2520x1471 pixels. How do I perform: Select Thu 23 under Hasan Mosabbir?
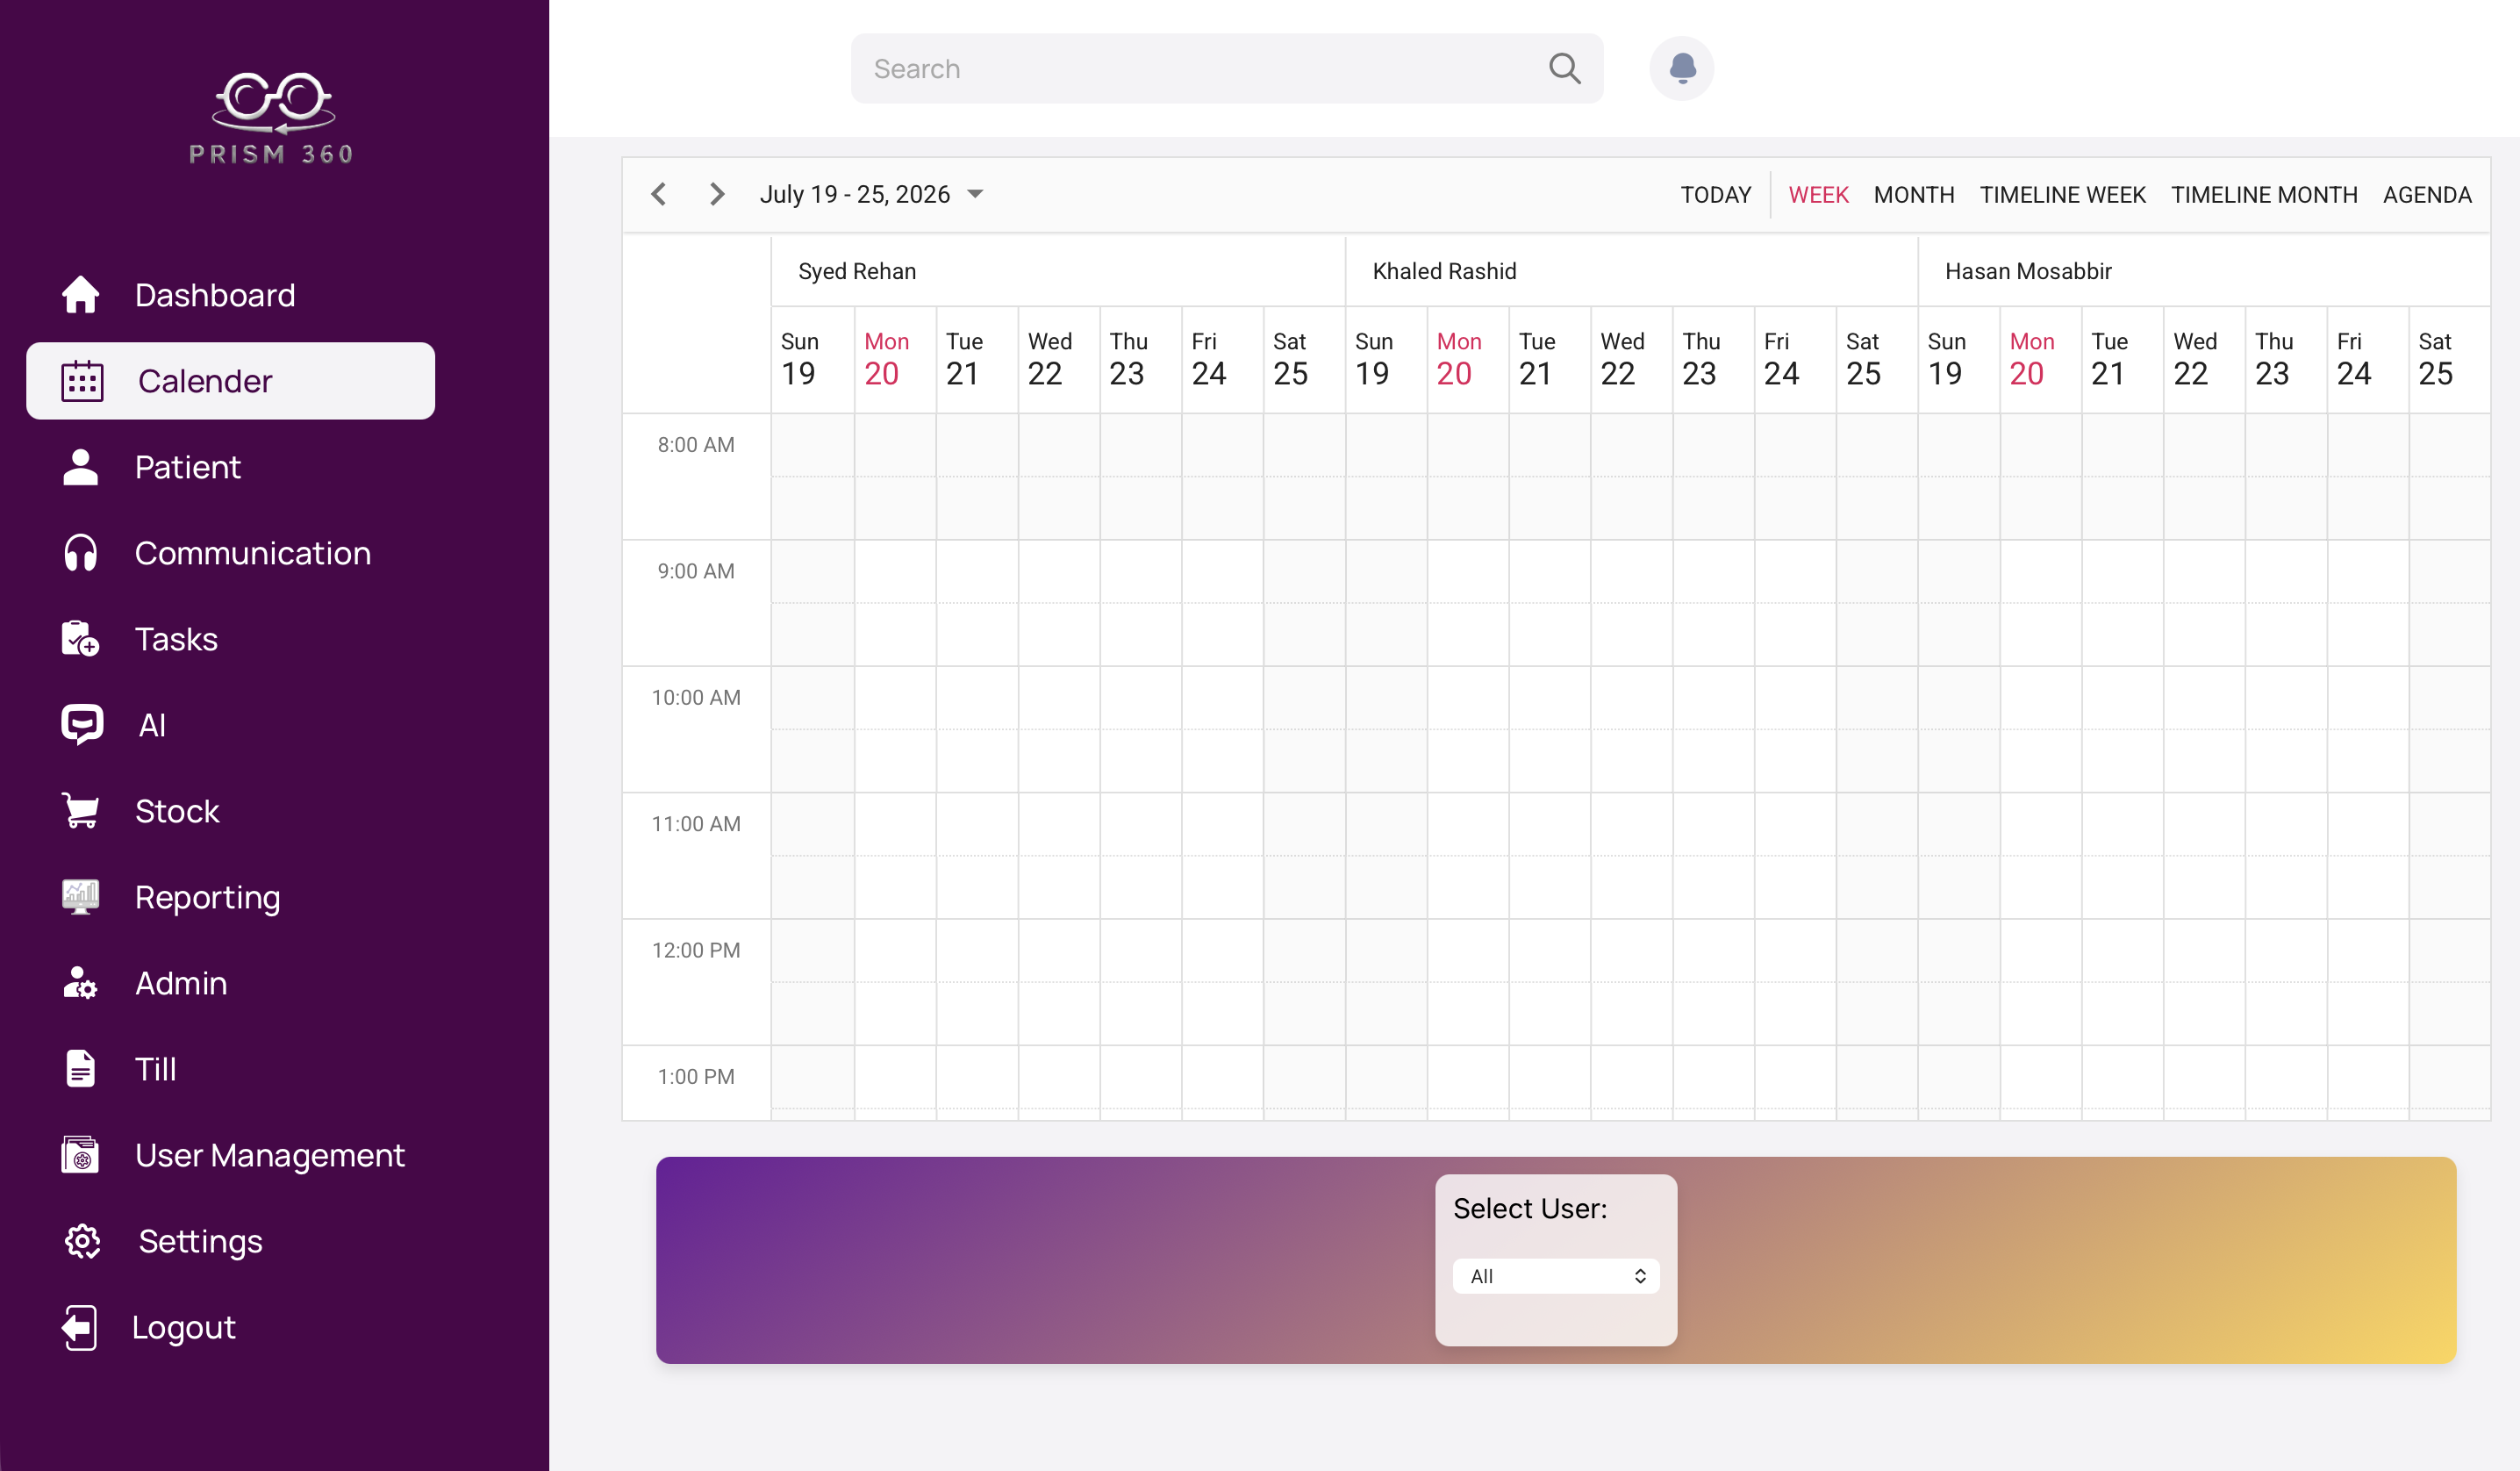tap(2285, 359)
